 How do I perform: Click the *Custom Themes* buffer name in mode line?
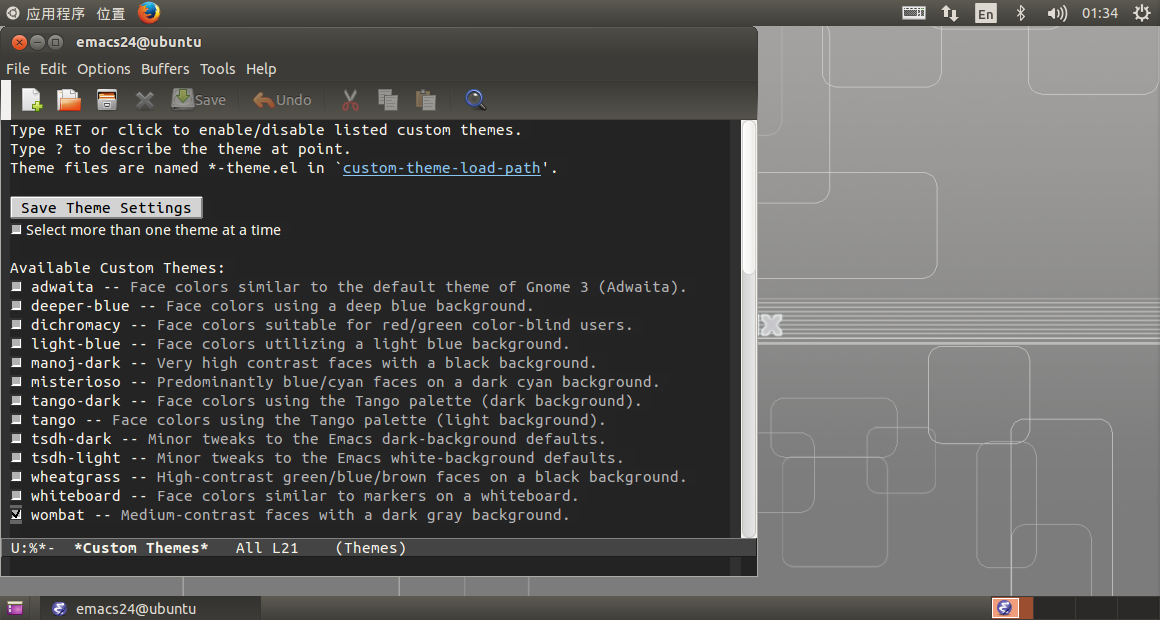point(141,548)
